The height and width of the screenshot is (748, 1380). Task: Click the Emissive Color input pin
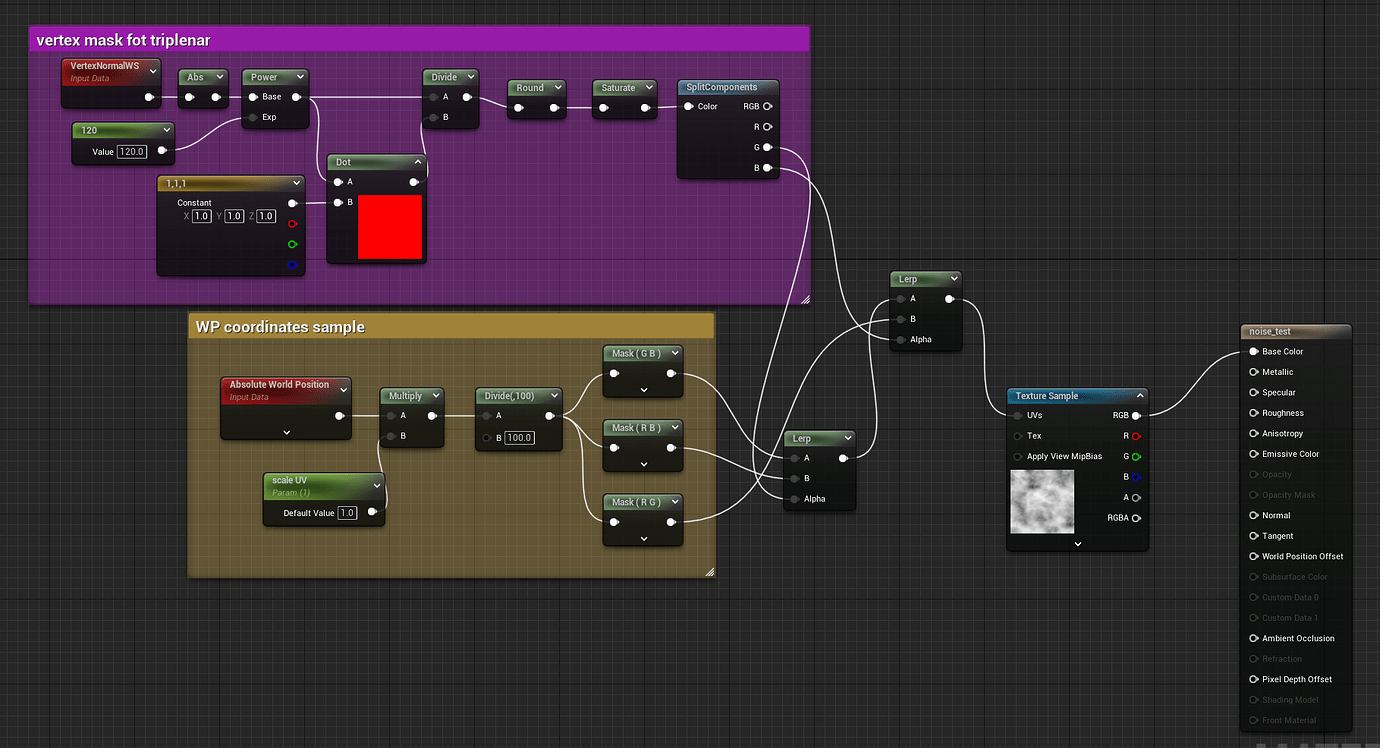pos(1254,454)
